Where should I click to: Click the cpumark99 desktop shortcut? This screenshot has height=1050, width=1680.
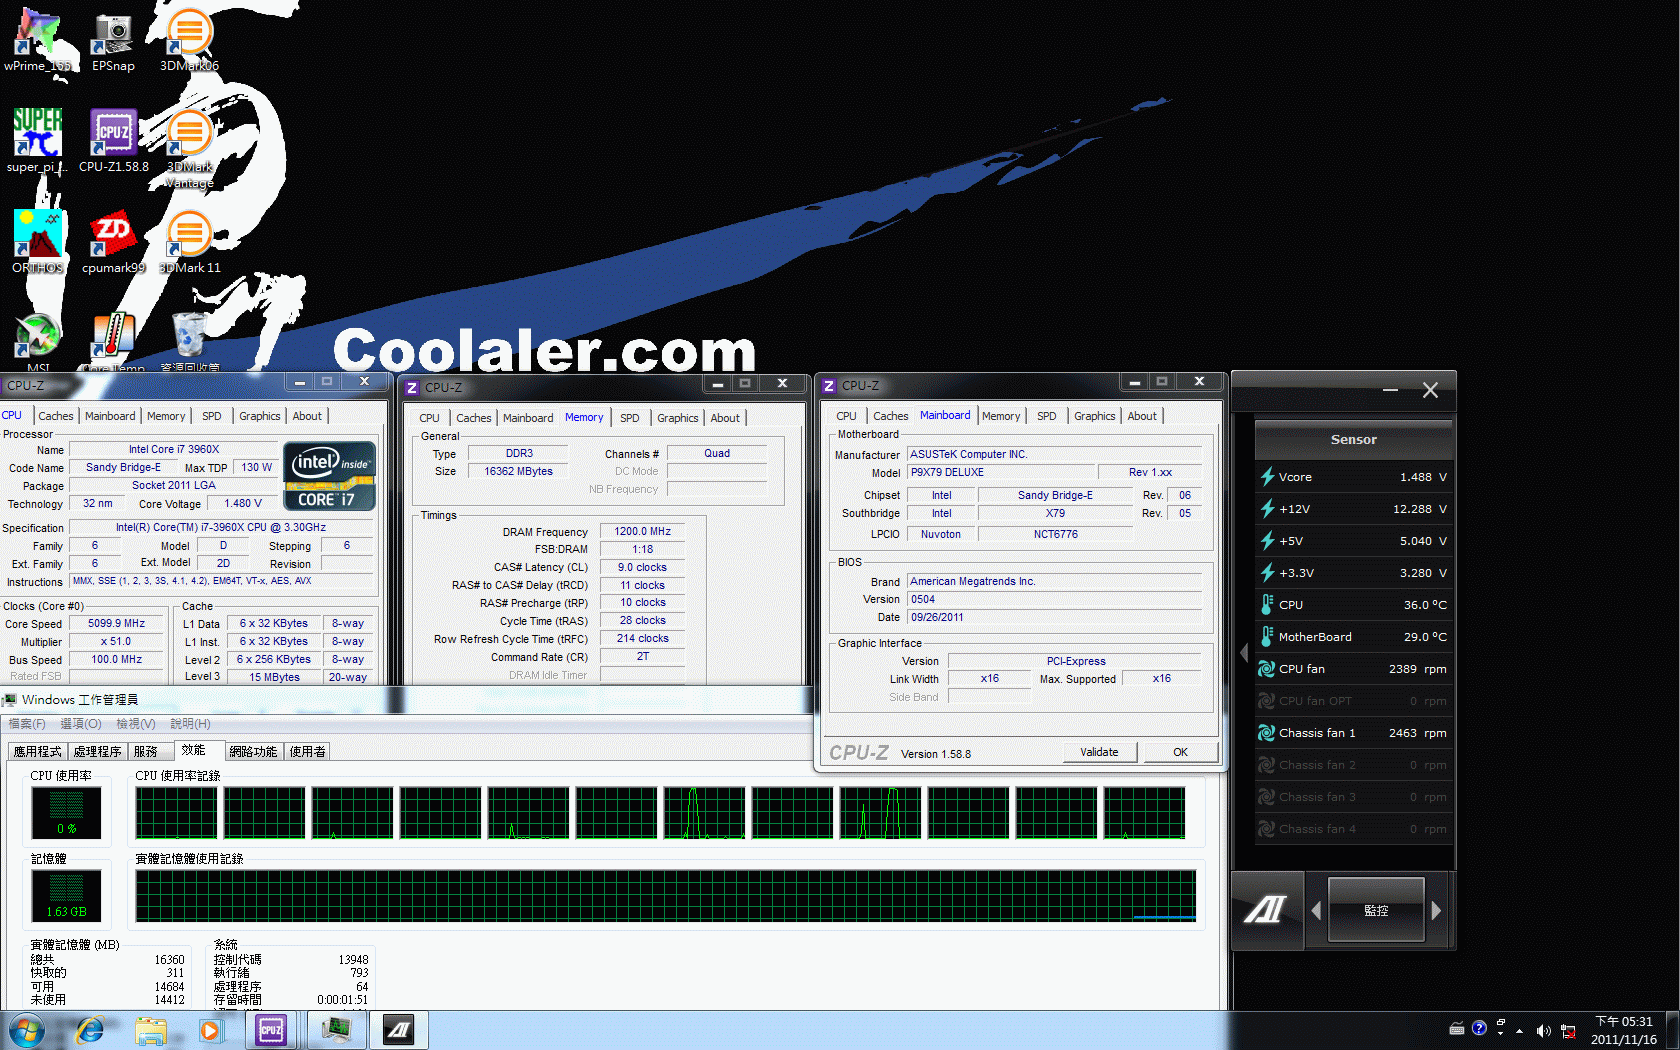point(113,242)
